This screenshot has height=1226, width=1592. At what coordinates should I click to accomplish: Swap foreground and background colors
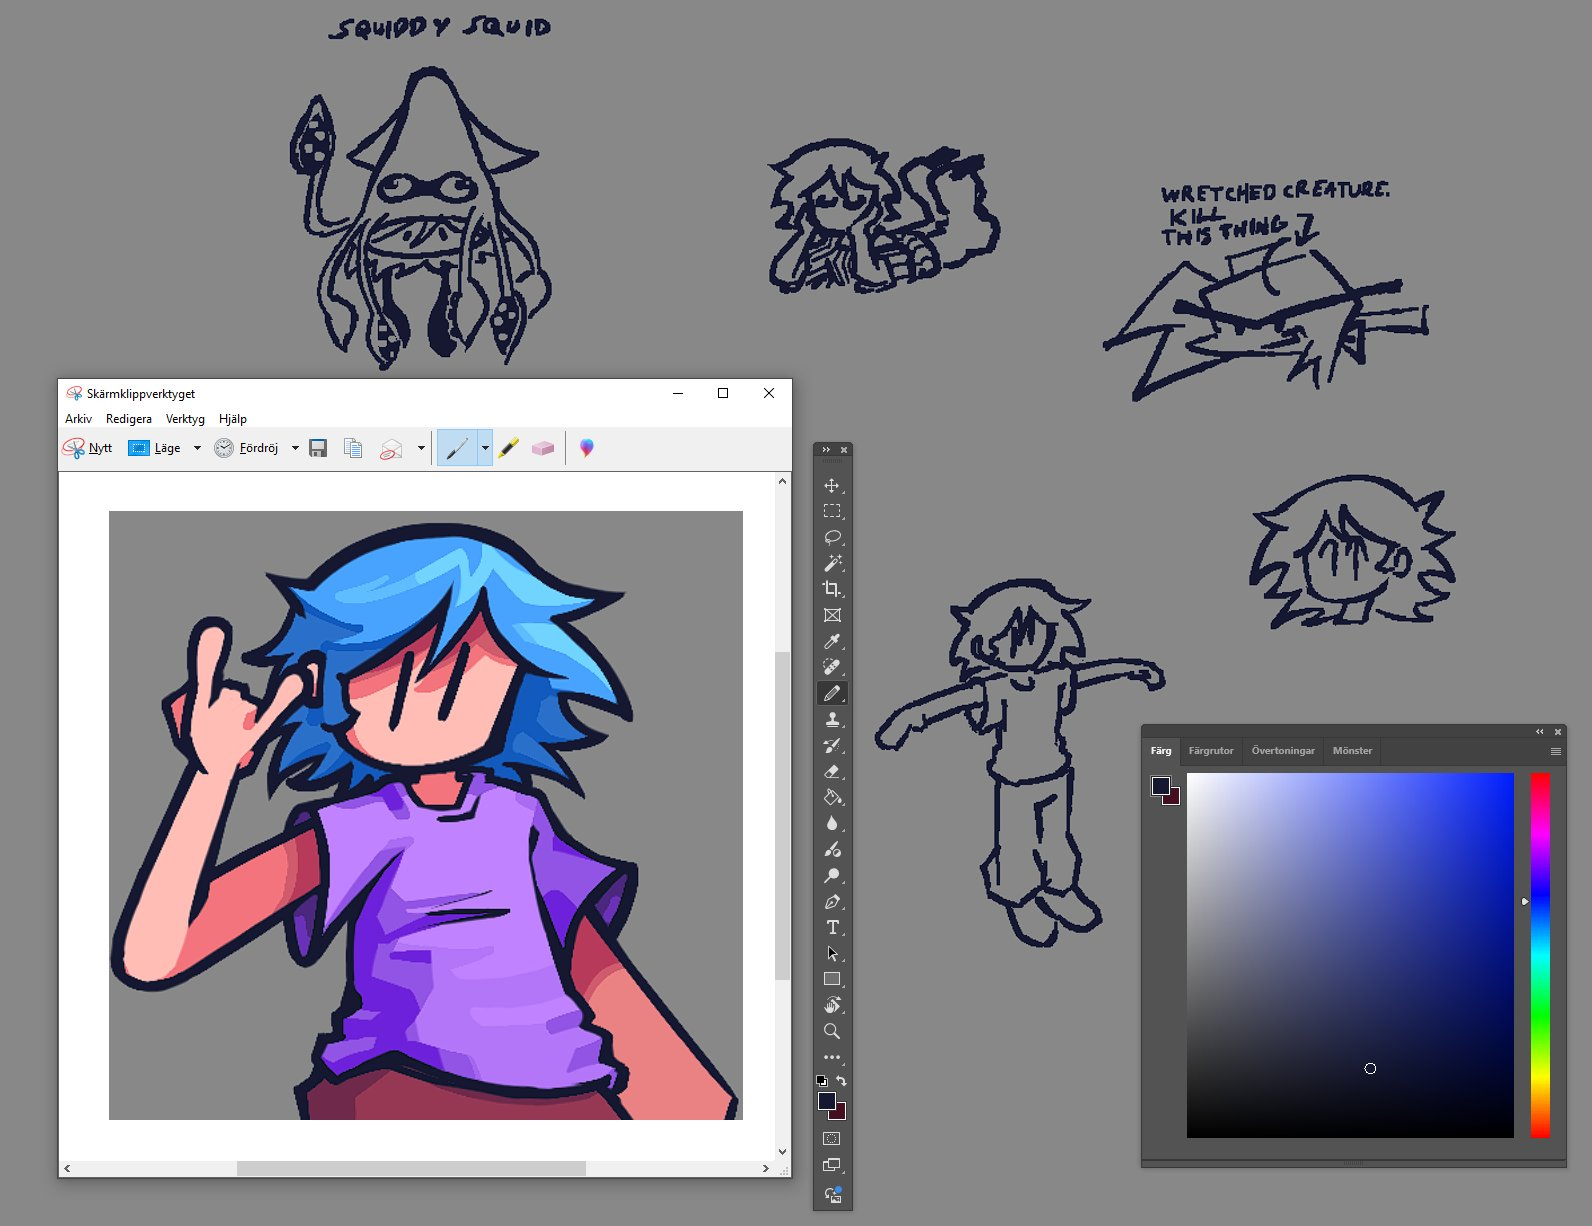tap(842, 1081)
